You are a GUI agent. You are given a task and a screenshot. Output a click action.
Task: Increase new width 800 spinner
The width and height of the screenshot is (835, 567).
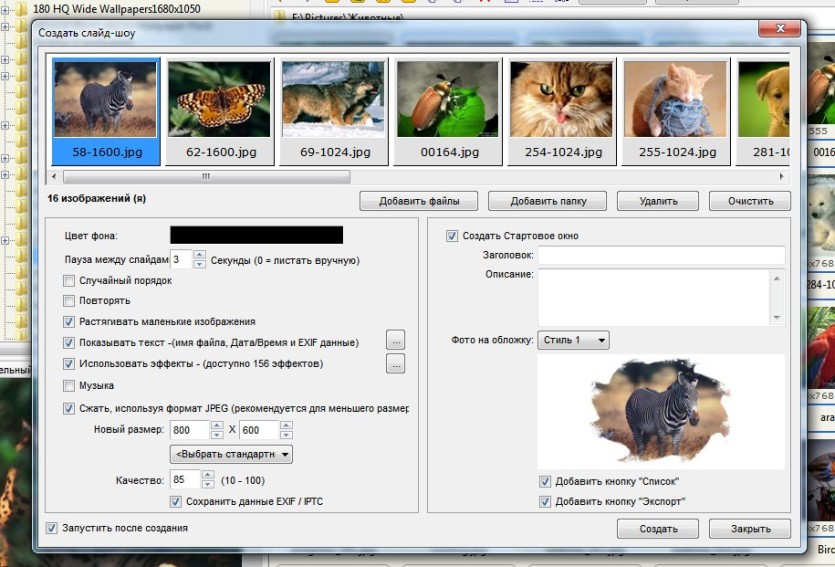[x=217, y=425]
